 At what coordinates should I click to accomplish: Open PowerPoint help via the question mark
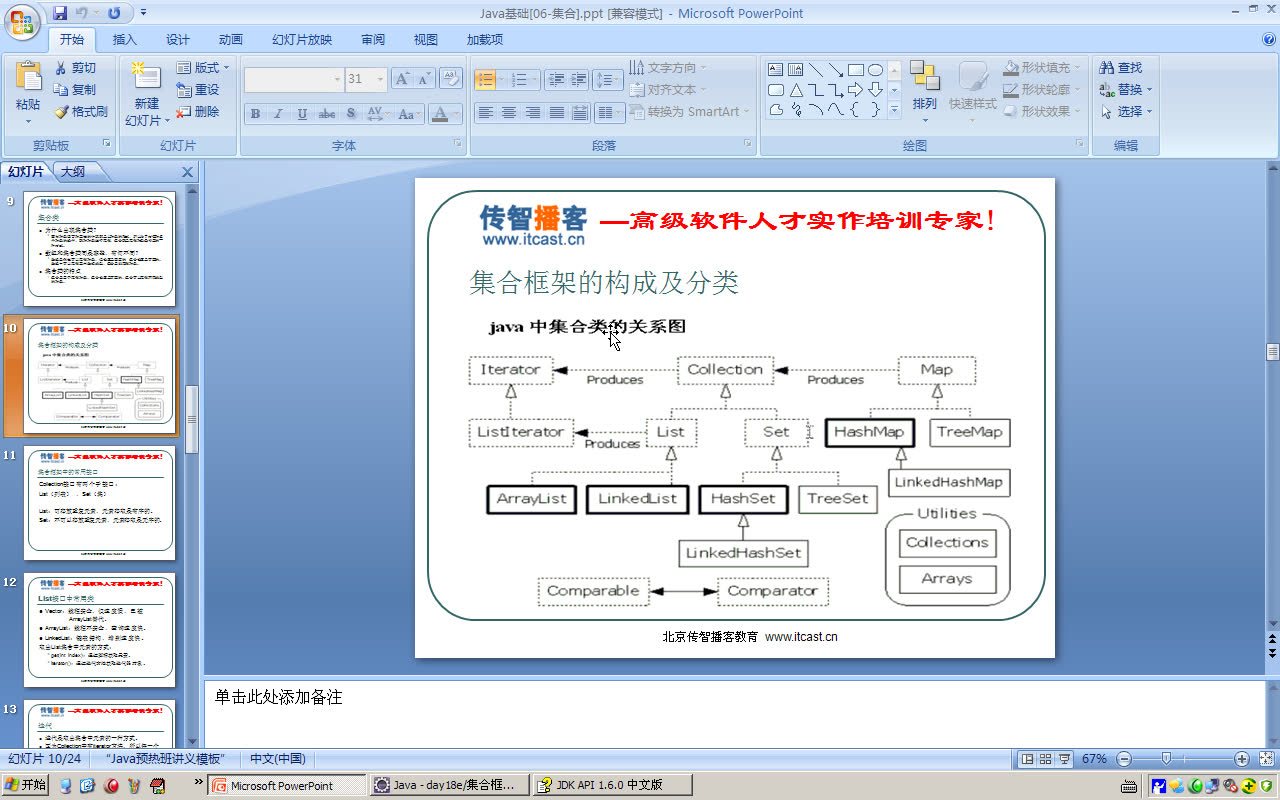[x=1269, y=40]
